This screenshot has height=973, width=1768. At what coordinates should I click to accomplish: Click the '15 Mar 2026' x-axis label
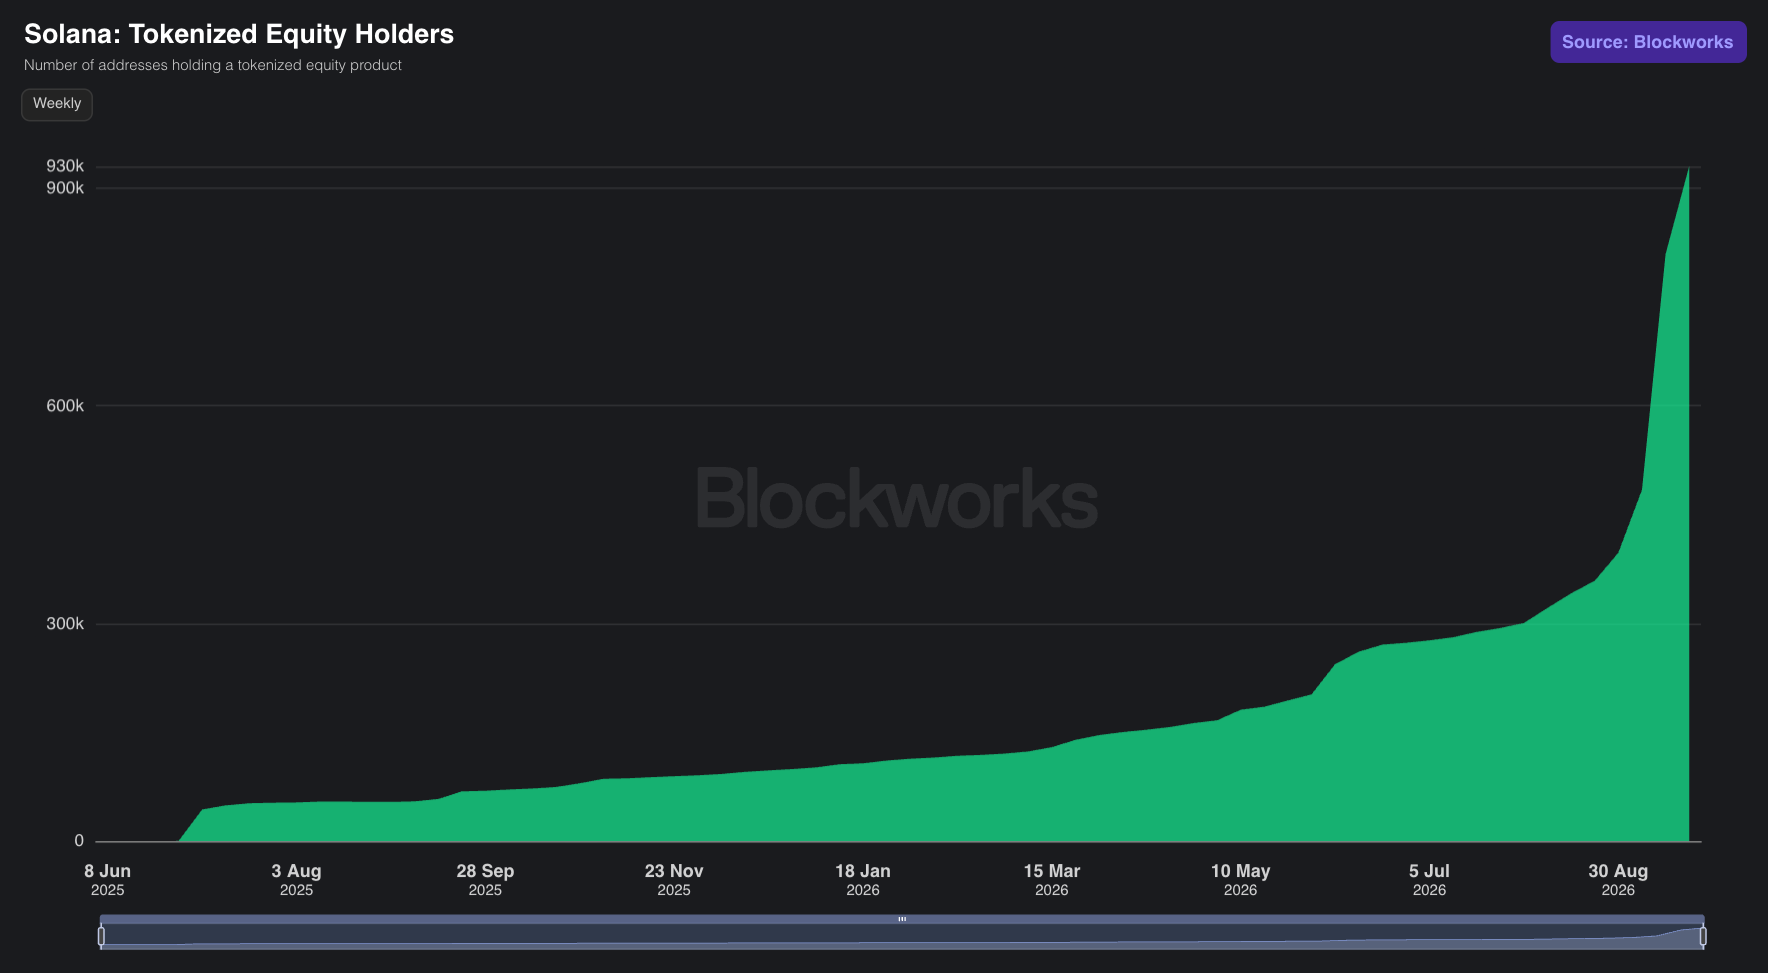[x=1052, y=880]
